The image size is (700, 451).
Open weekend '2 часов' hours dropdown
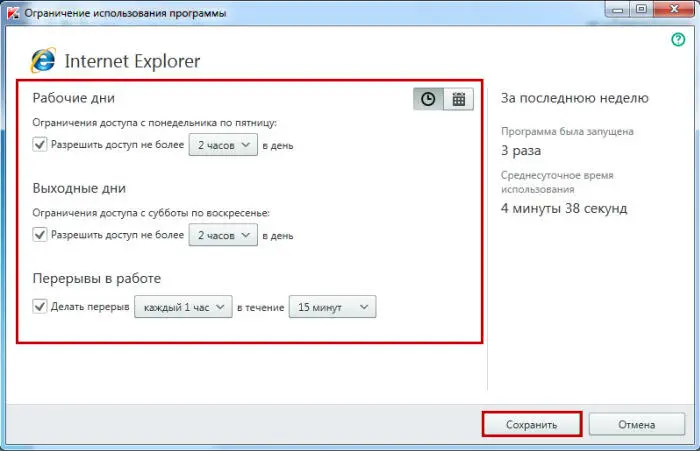coord(223,235)
